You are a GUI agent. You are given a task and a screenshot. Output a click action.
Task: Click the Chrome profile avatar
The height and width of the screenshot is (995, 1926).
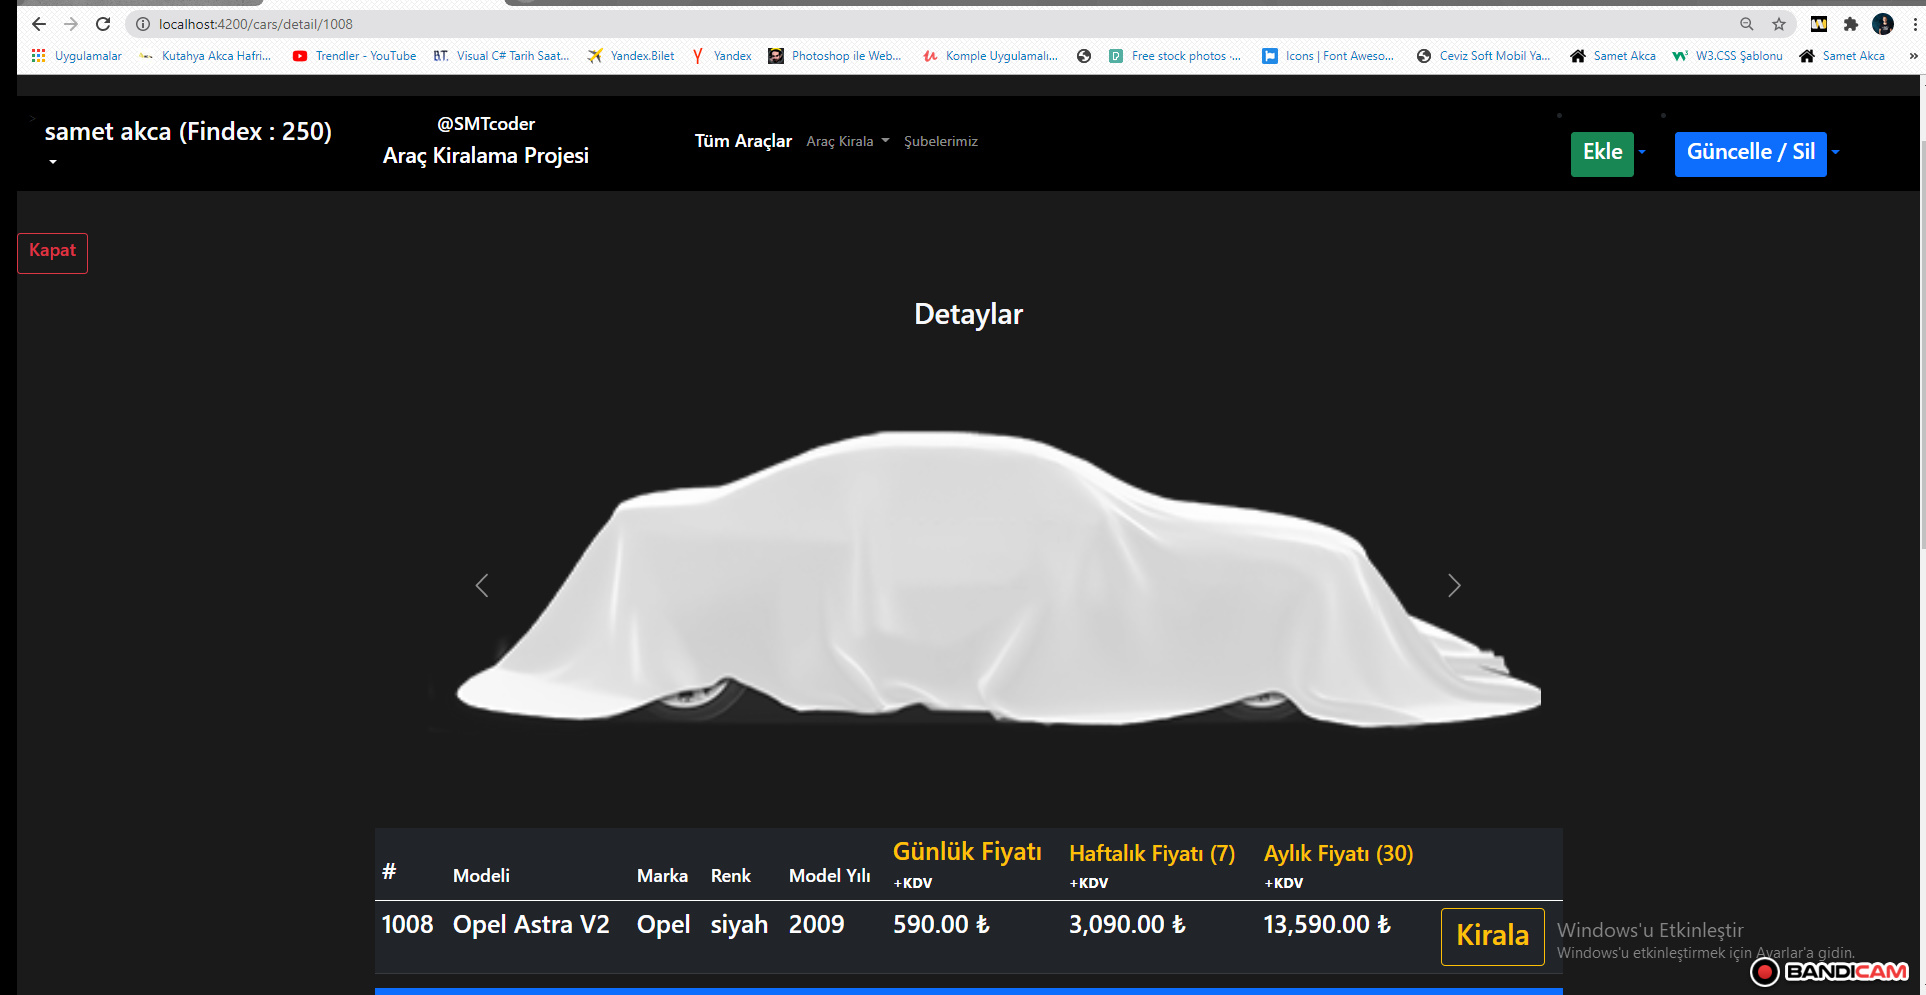[x=1883, y=23]
